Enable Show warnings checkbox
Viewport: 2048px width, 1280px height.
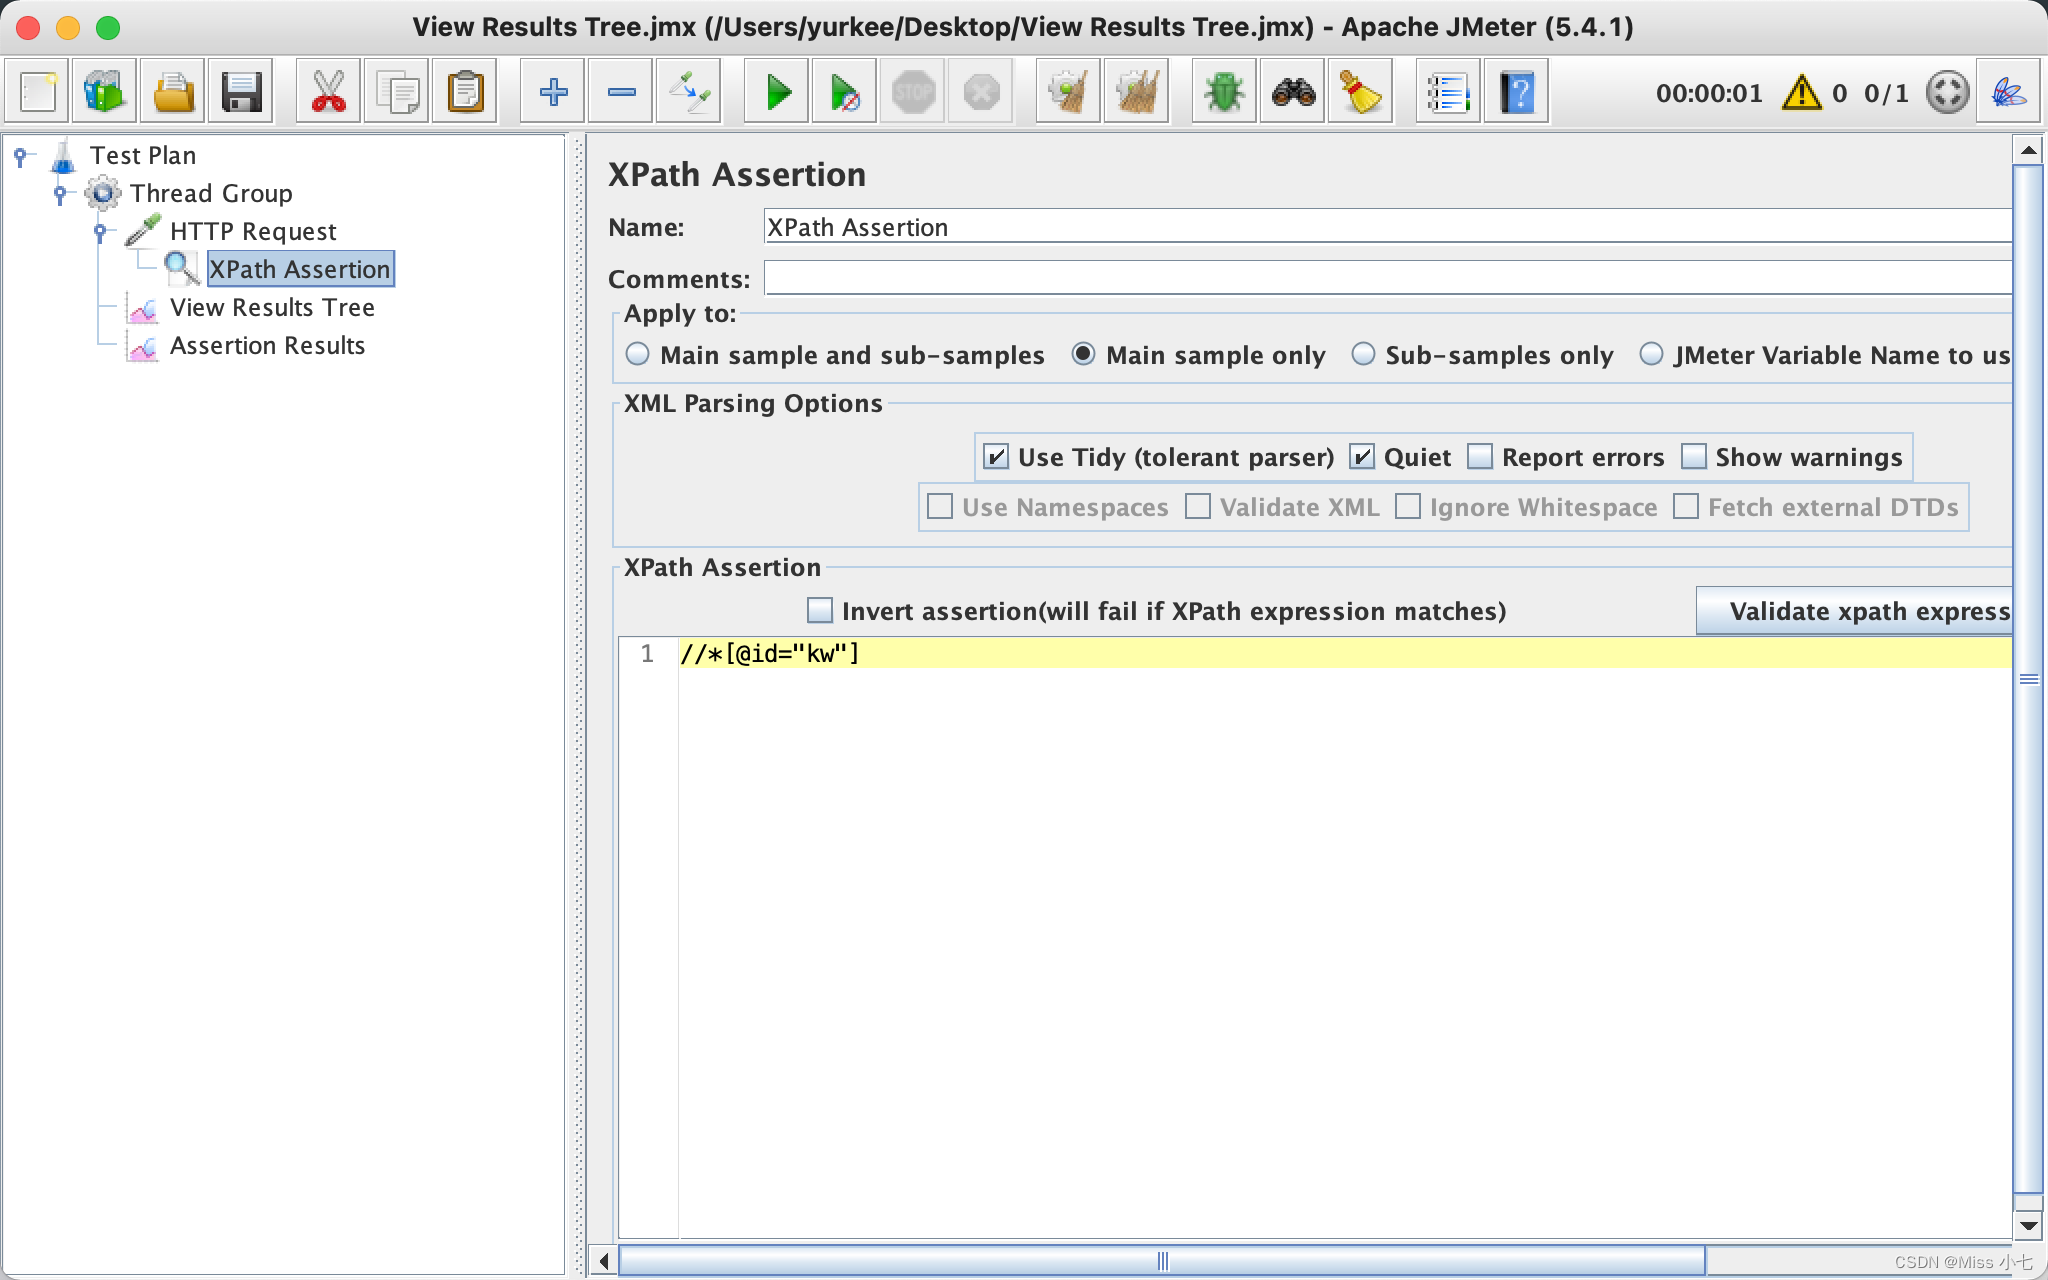tap(1694, 457)
